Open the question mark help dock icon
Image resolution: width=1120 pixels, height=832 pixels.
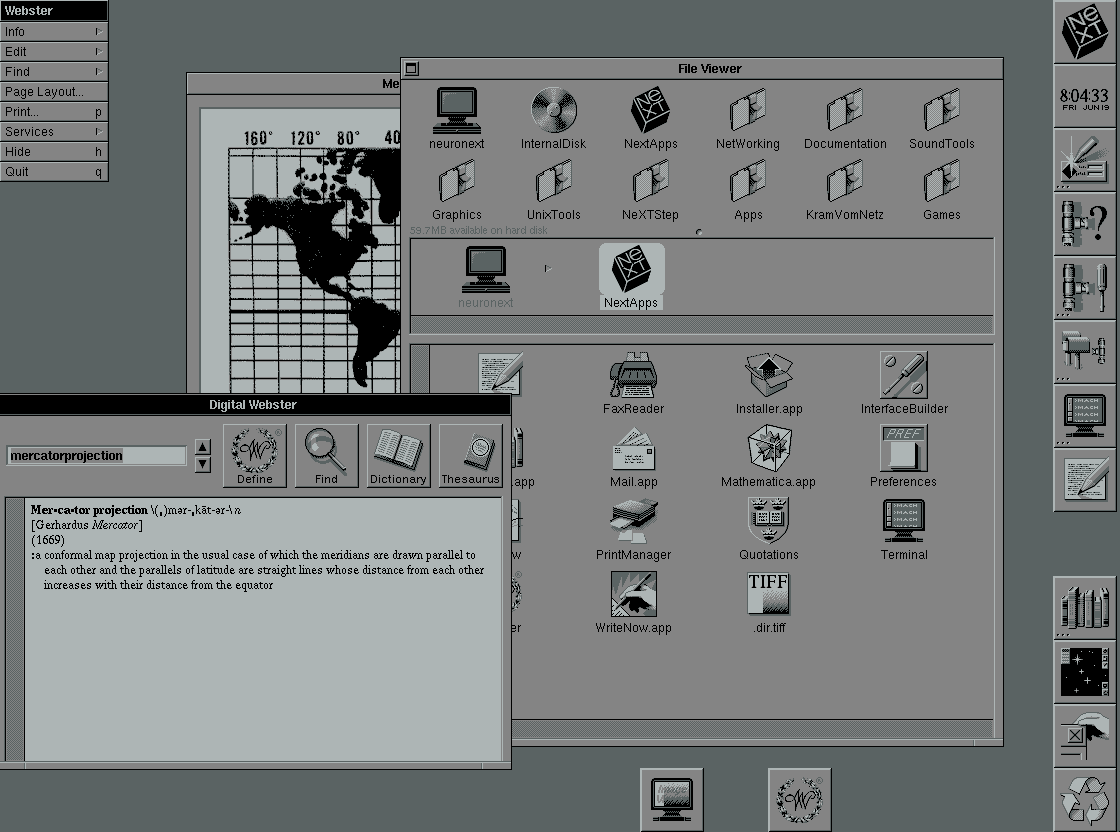[1084, 224]
